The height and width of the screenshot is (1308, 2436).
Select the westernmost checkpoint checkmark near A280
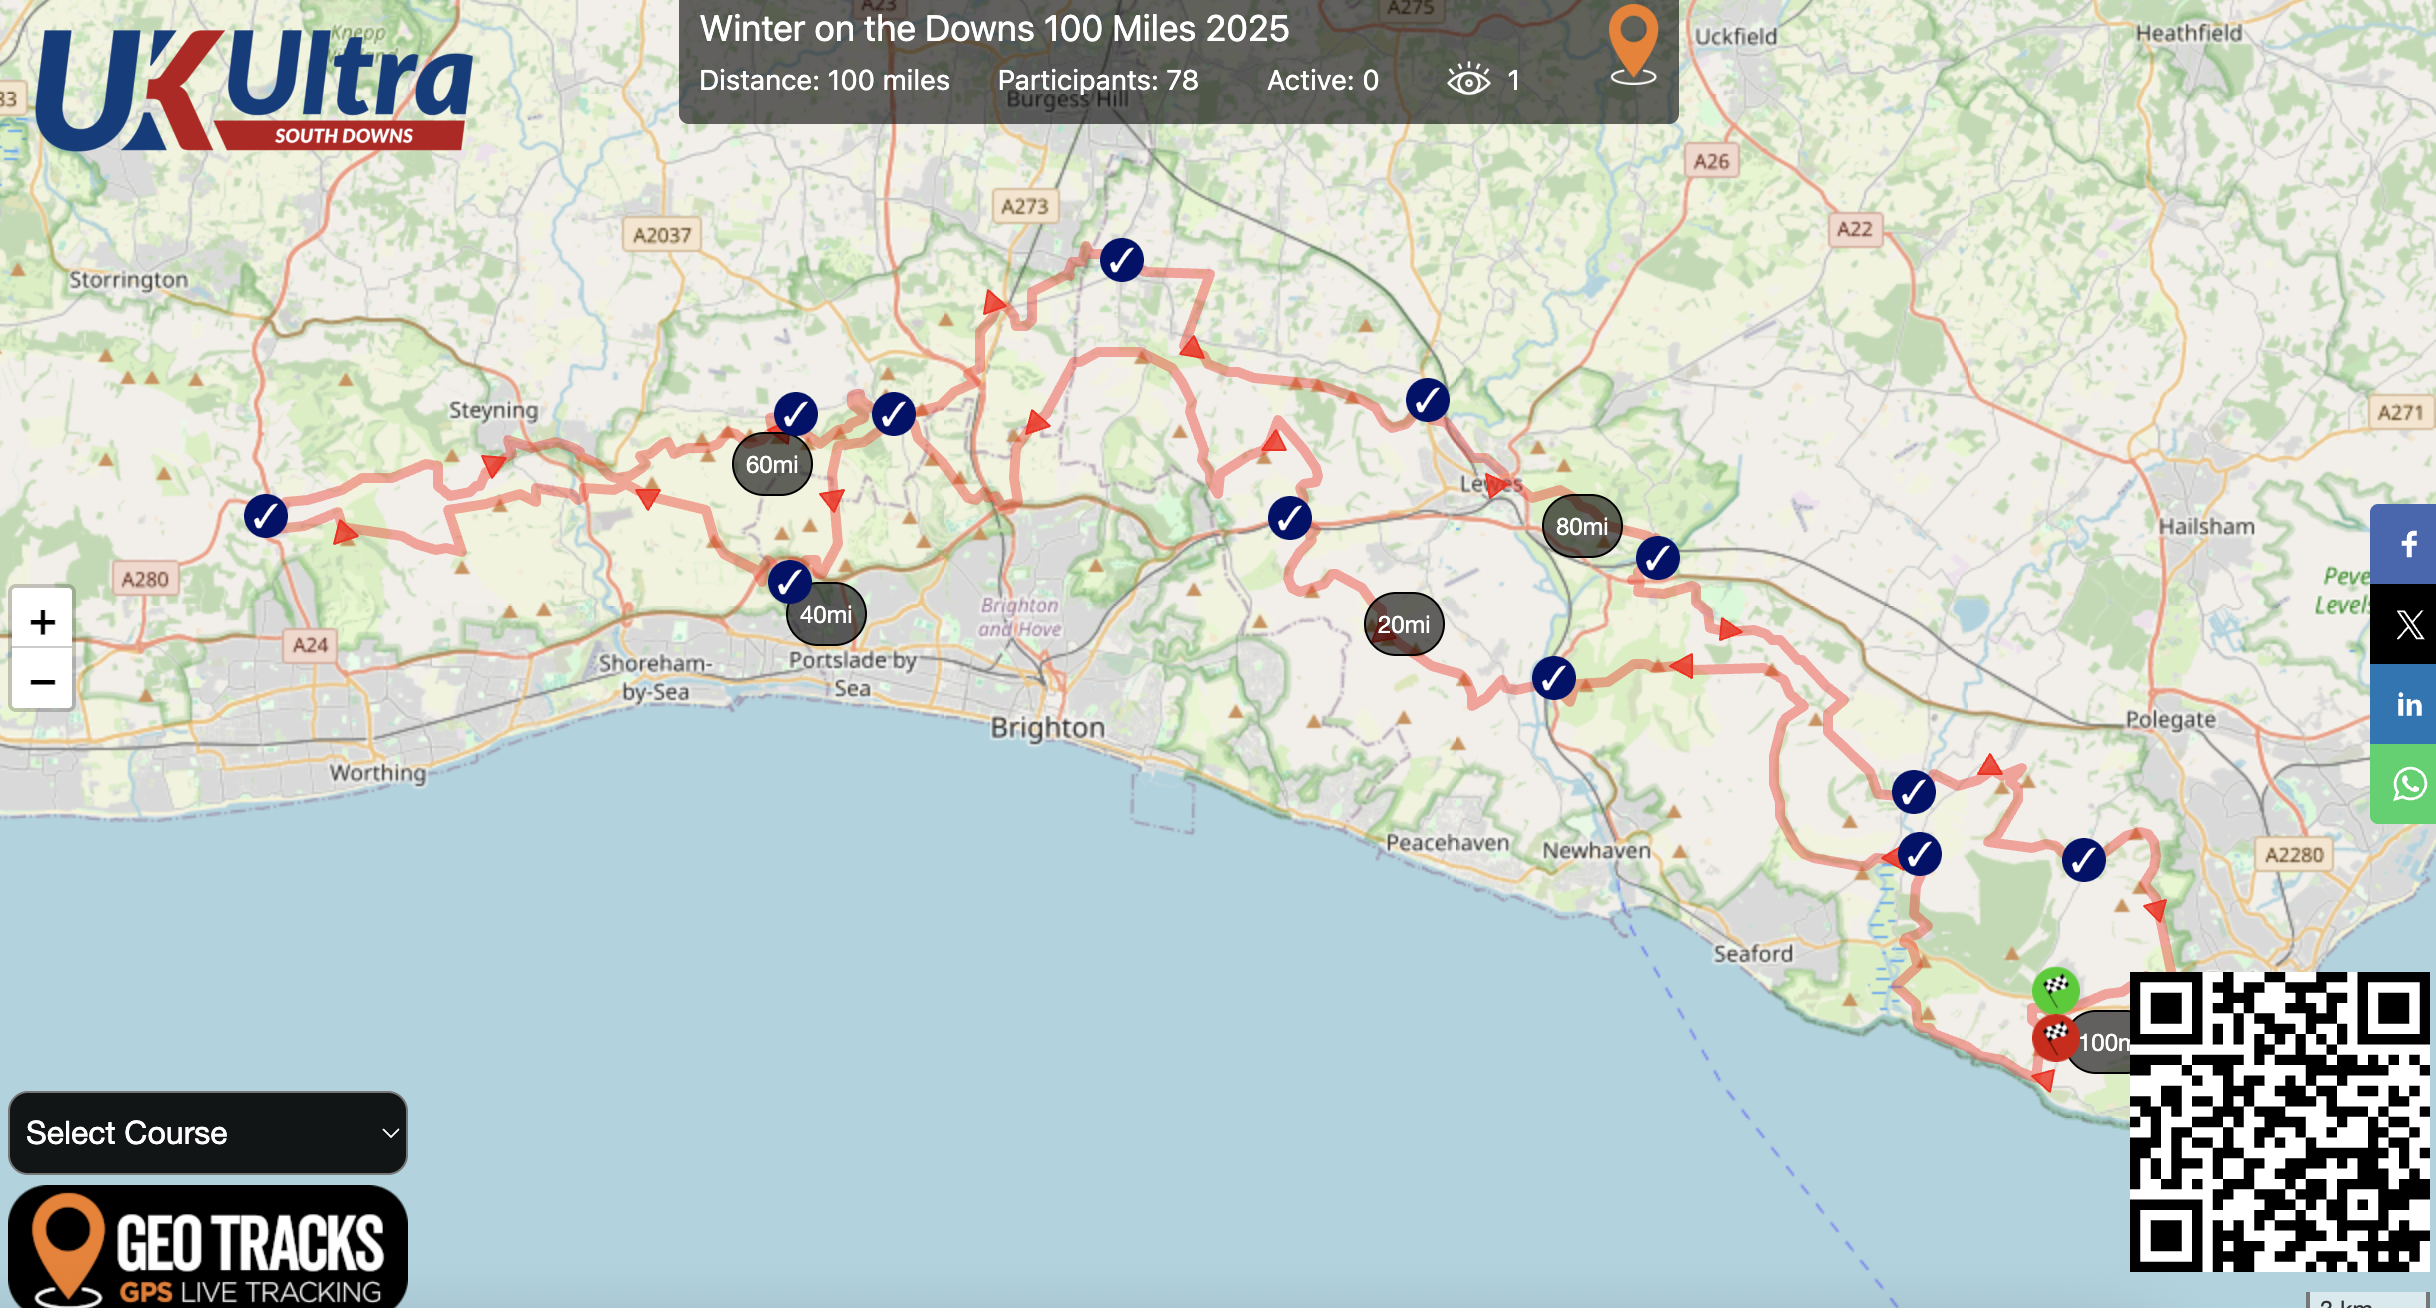(x=266, y=516)
